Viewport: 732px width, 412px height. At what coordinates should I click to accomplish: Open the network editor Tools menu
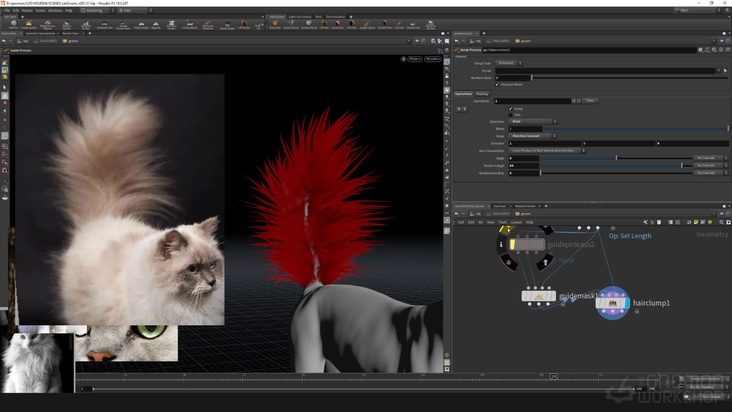pos(502,222)
